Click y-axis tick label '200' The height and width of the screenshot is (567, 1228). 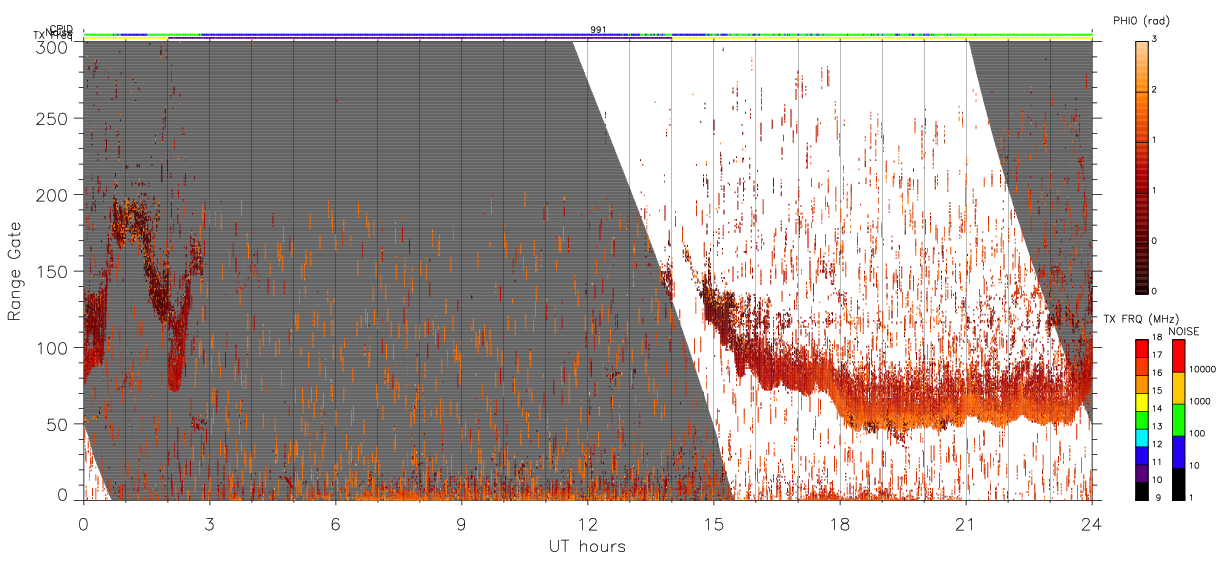coord(52,195)
